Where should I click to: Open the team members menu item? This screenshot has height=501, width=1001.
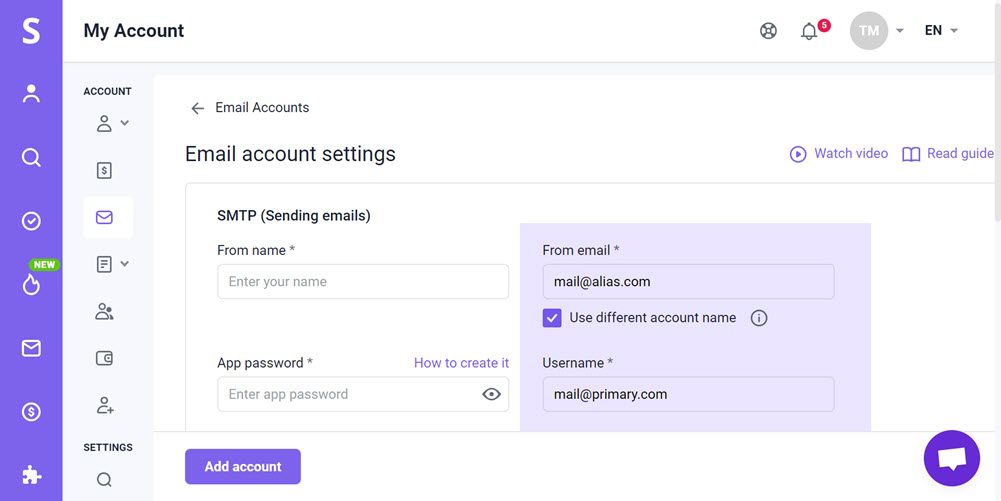(104, 312)
